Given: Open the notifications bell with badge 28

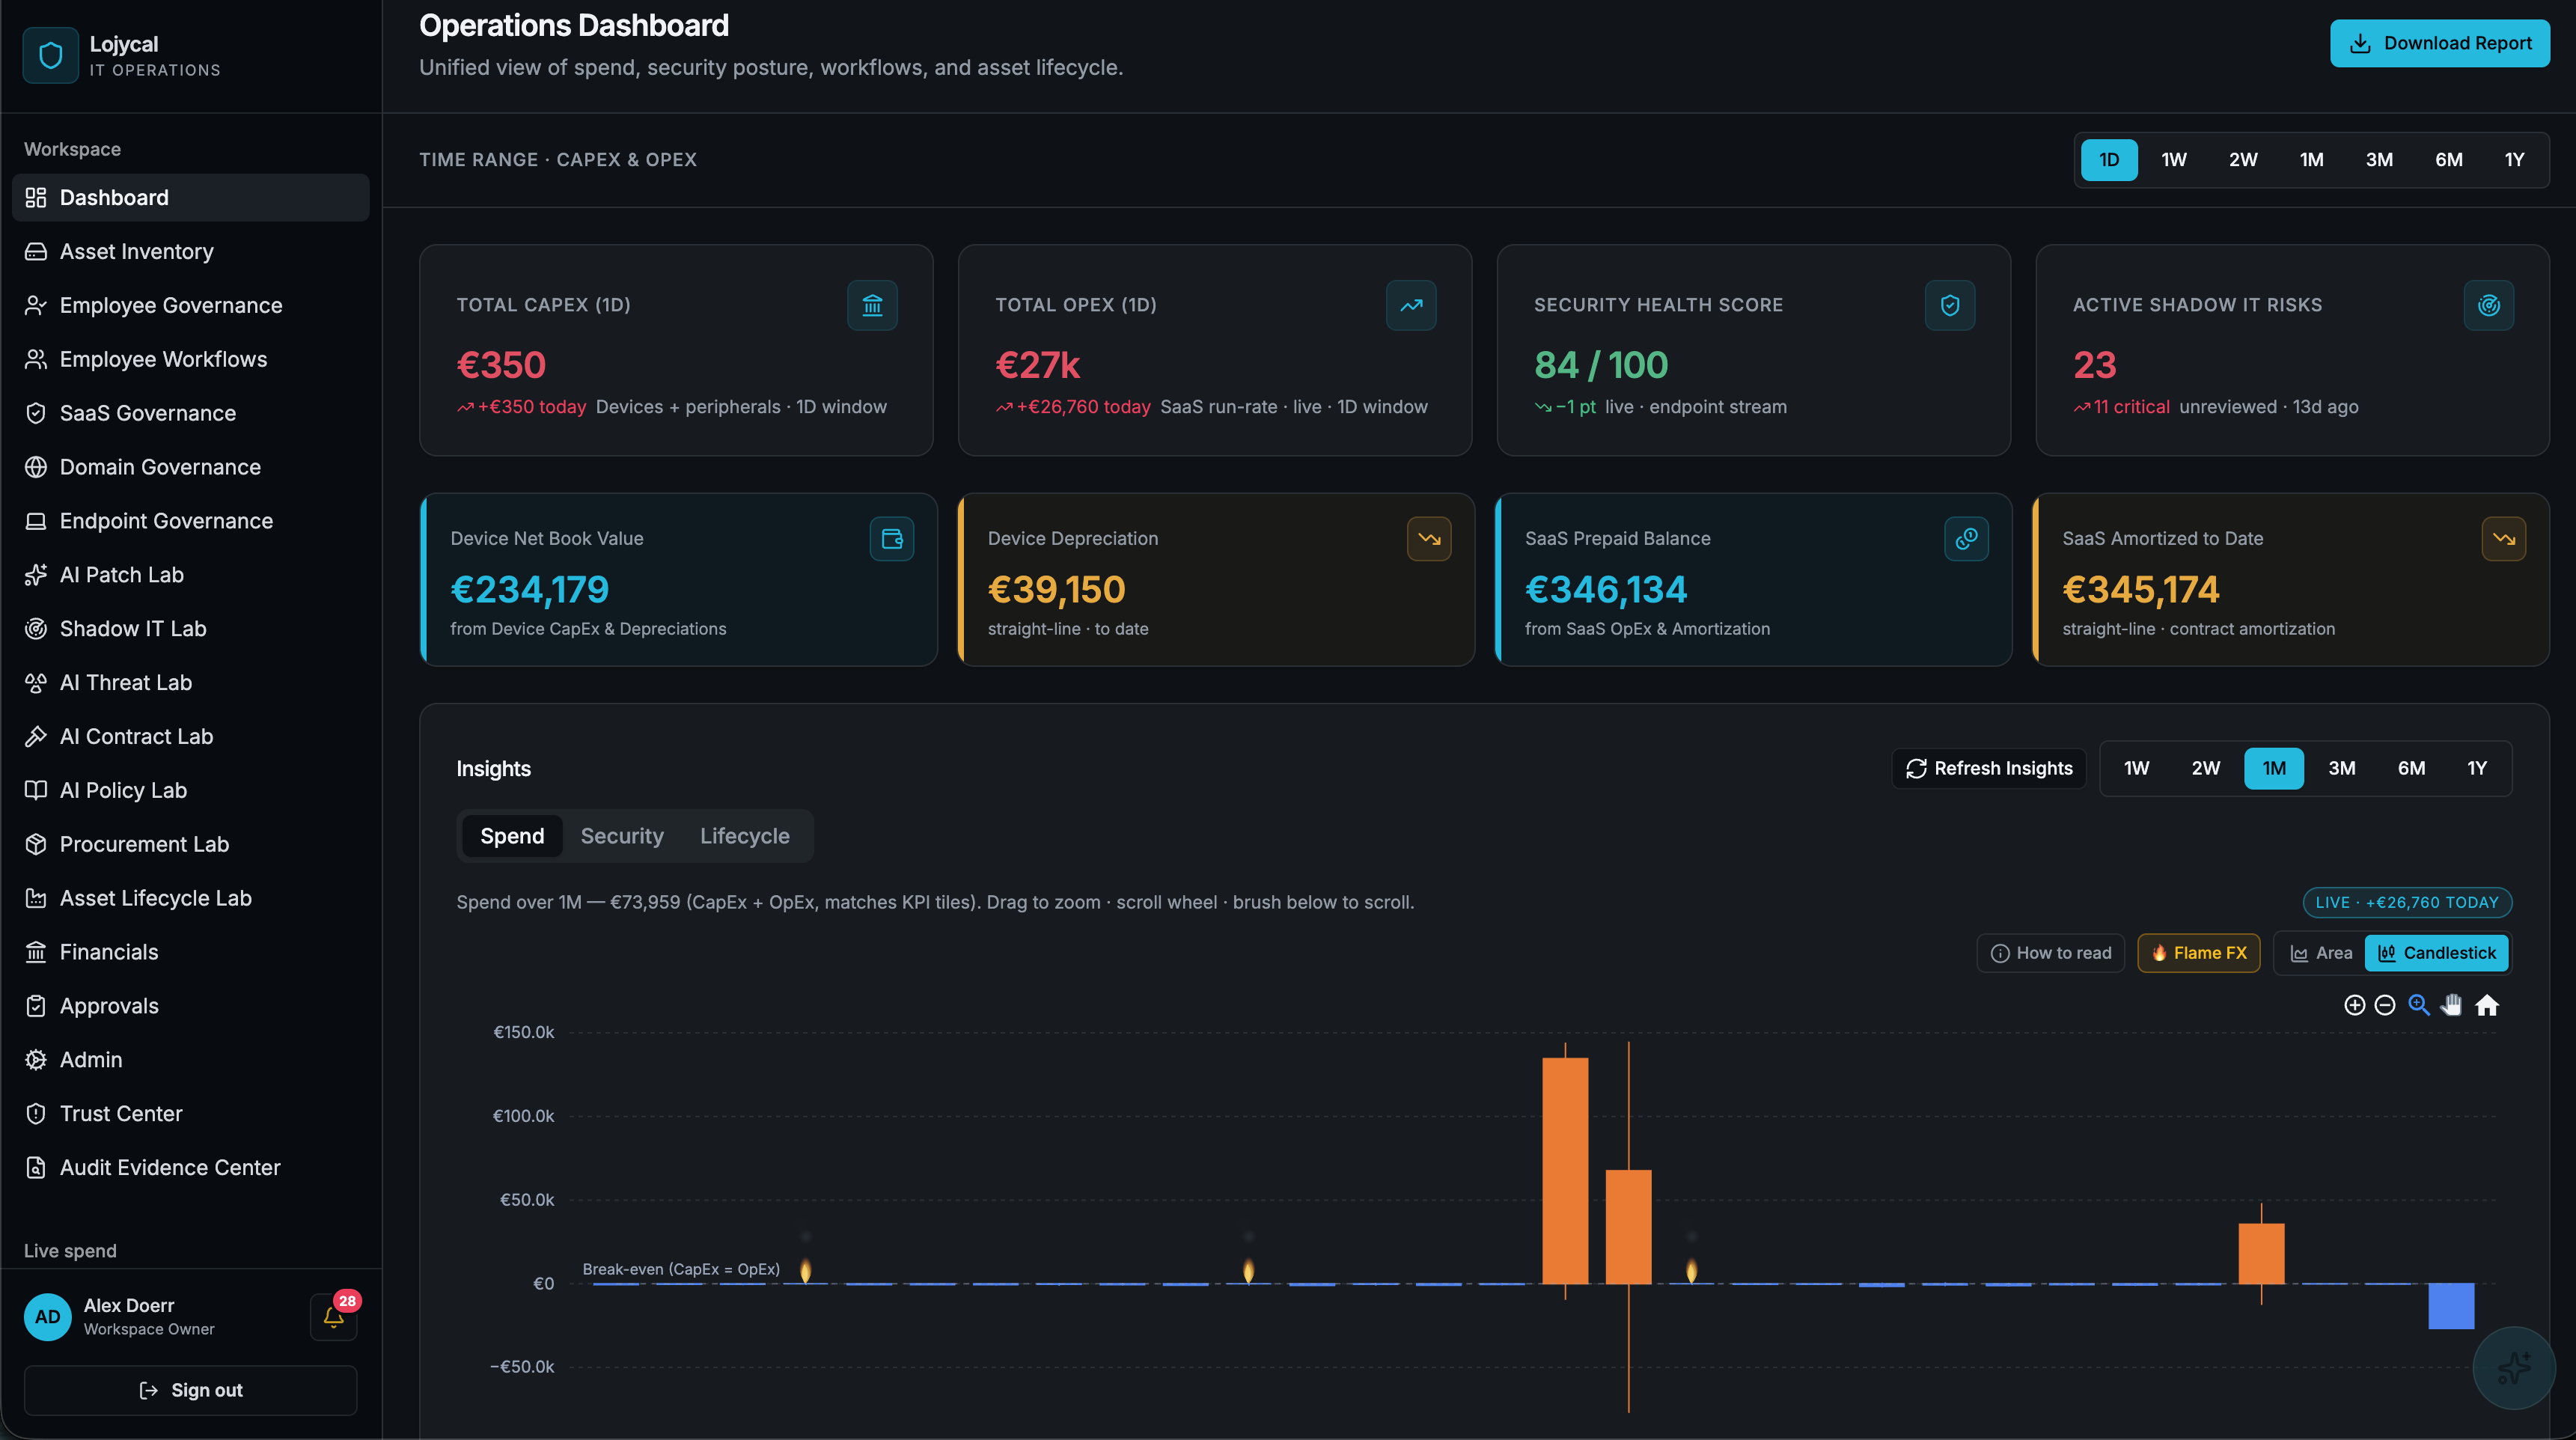Looking at the screenshot, I should [x=334, y=1317].
